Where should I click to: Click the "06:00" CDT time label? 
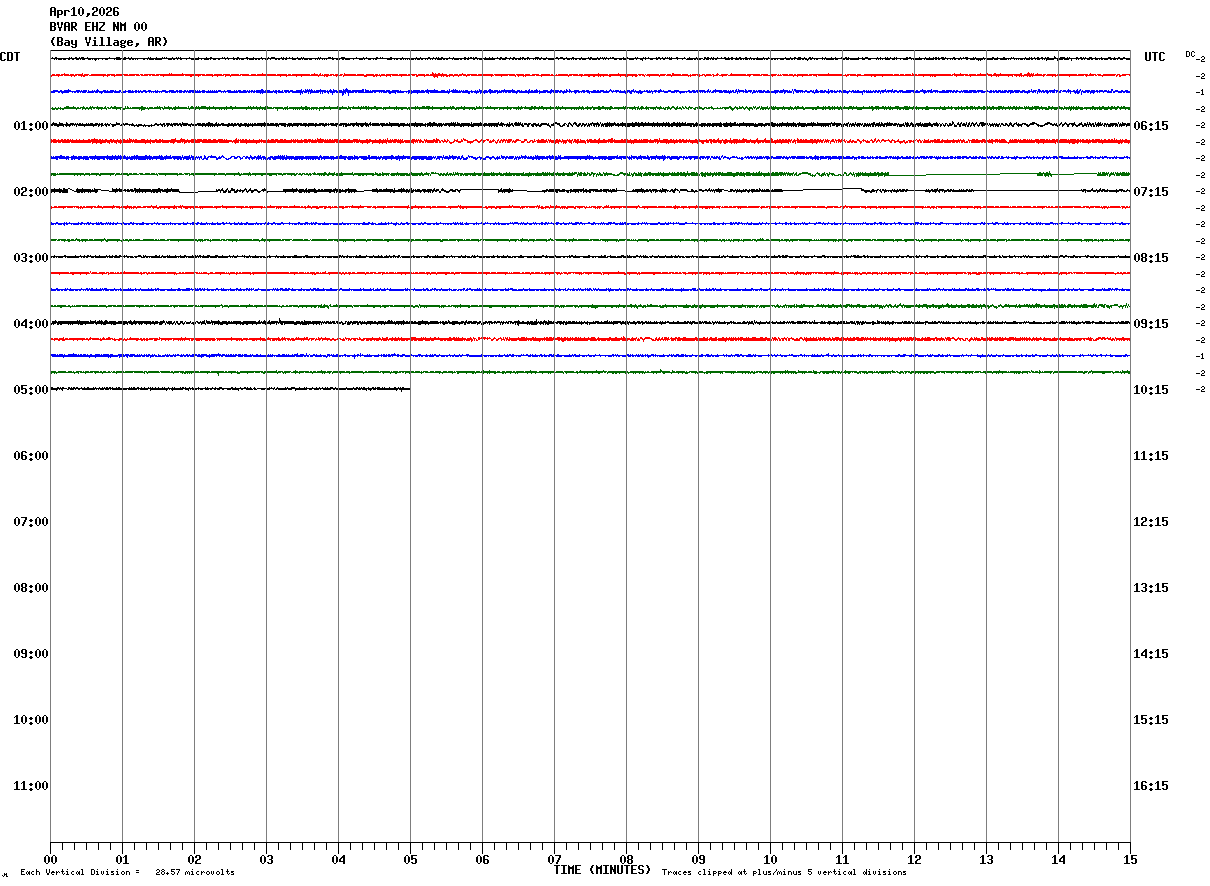(31, 456)
